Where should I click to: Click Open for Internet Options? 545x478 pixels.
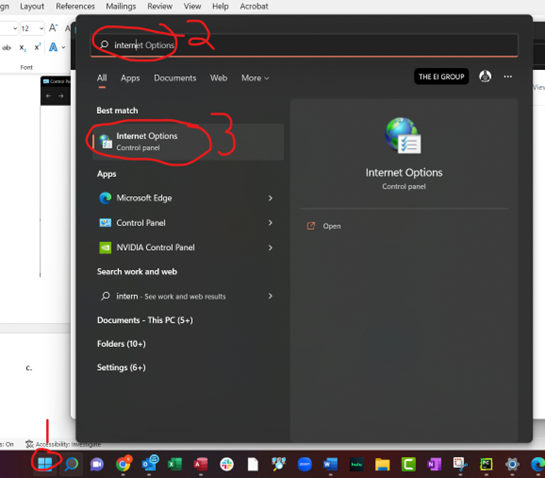tap(332, 226)
